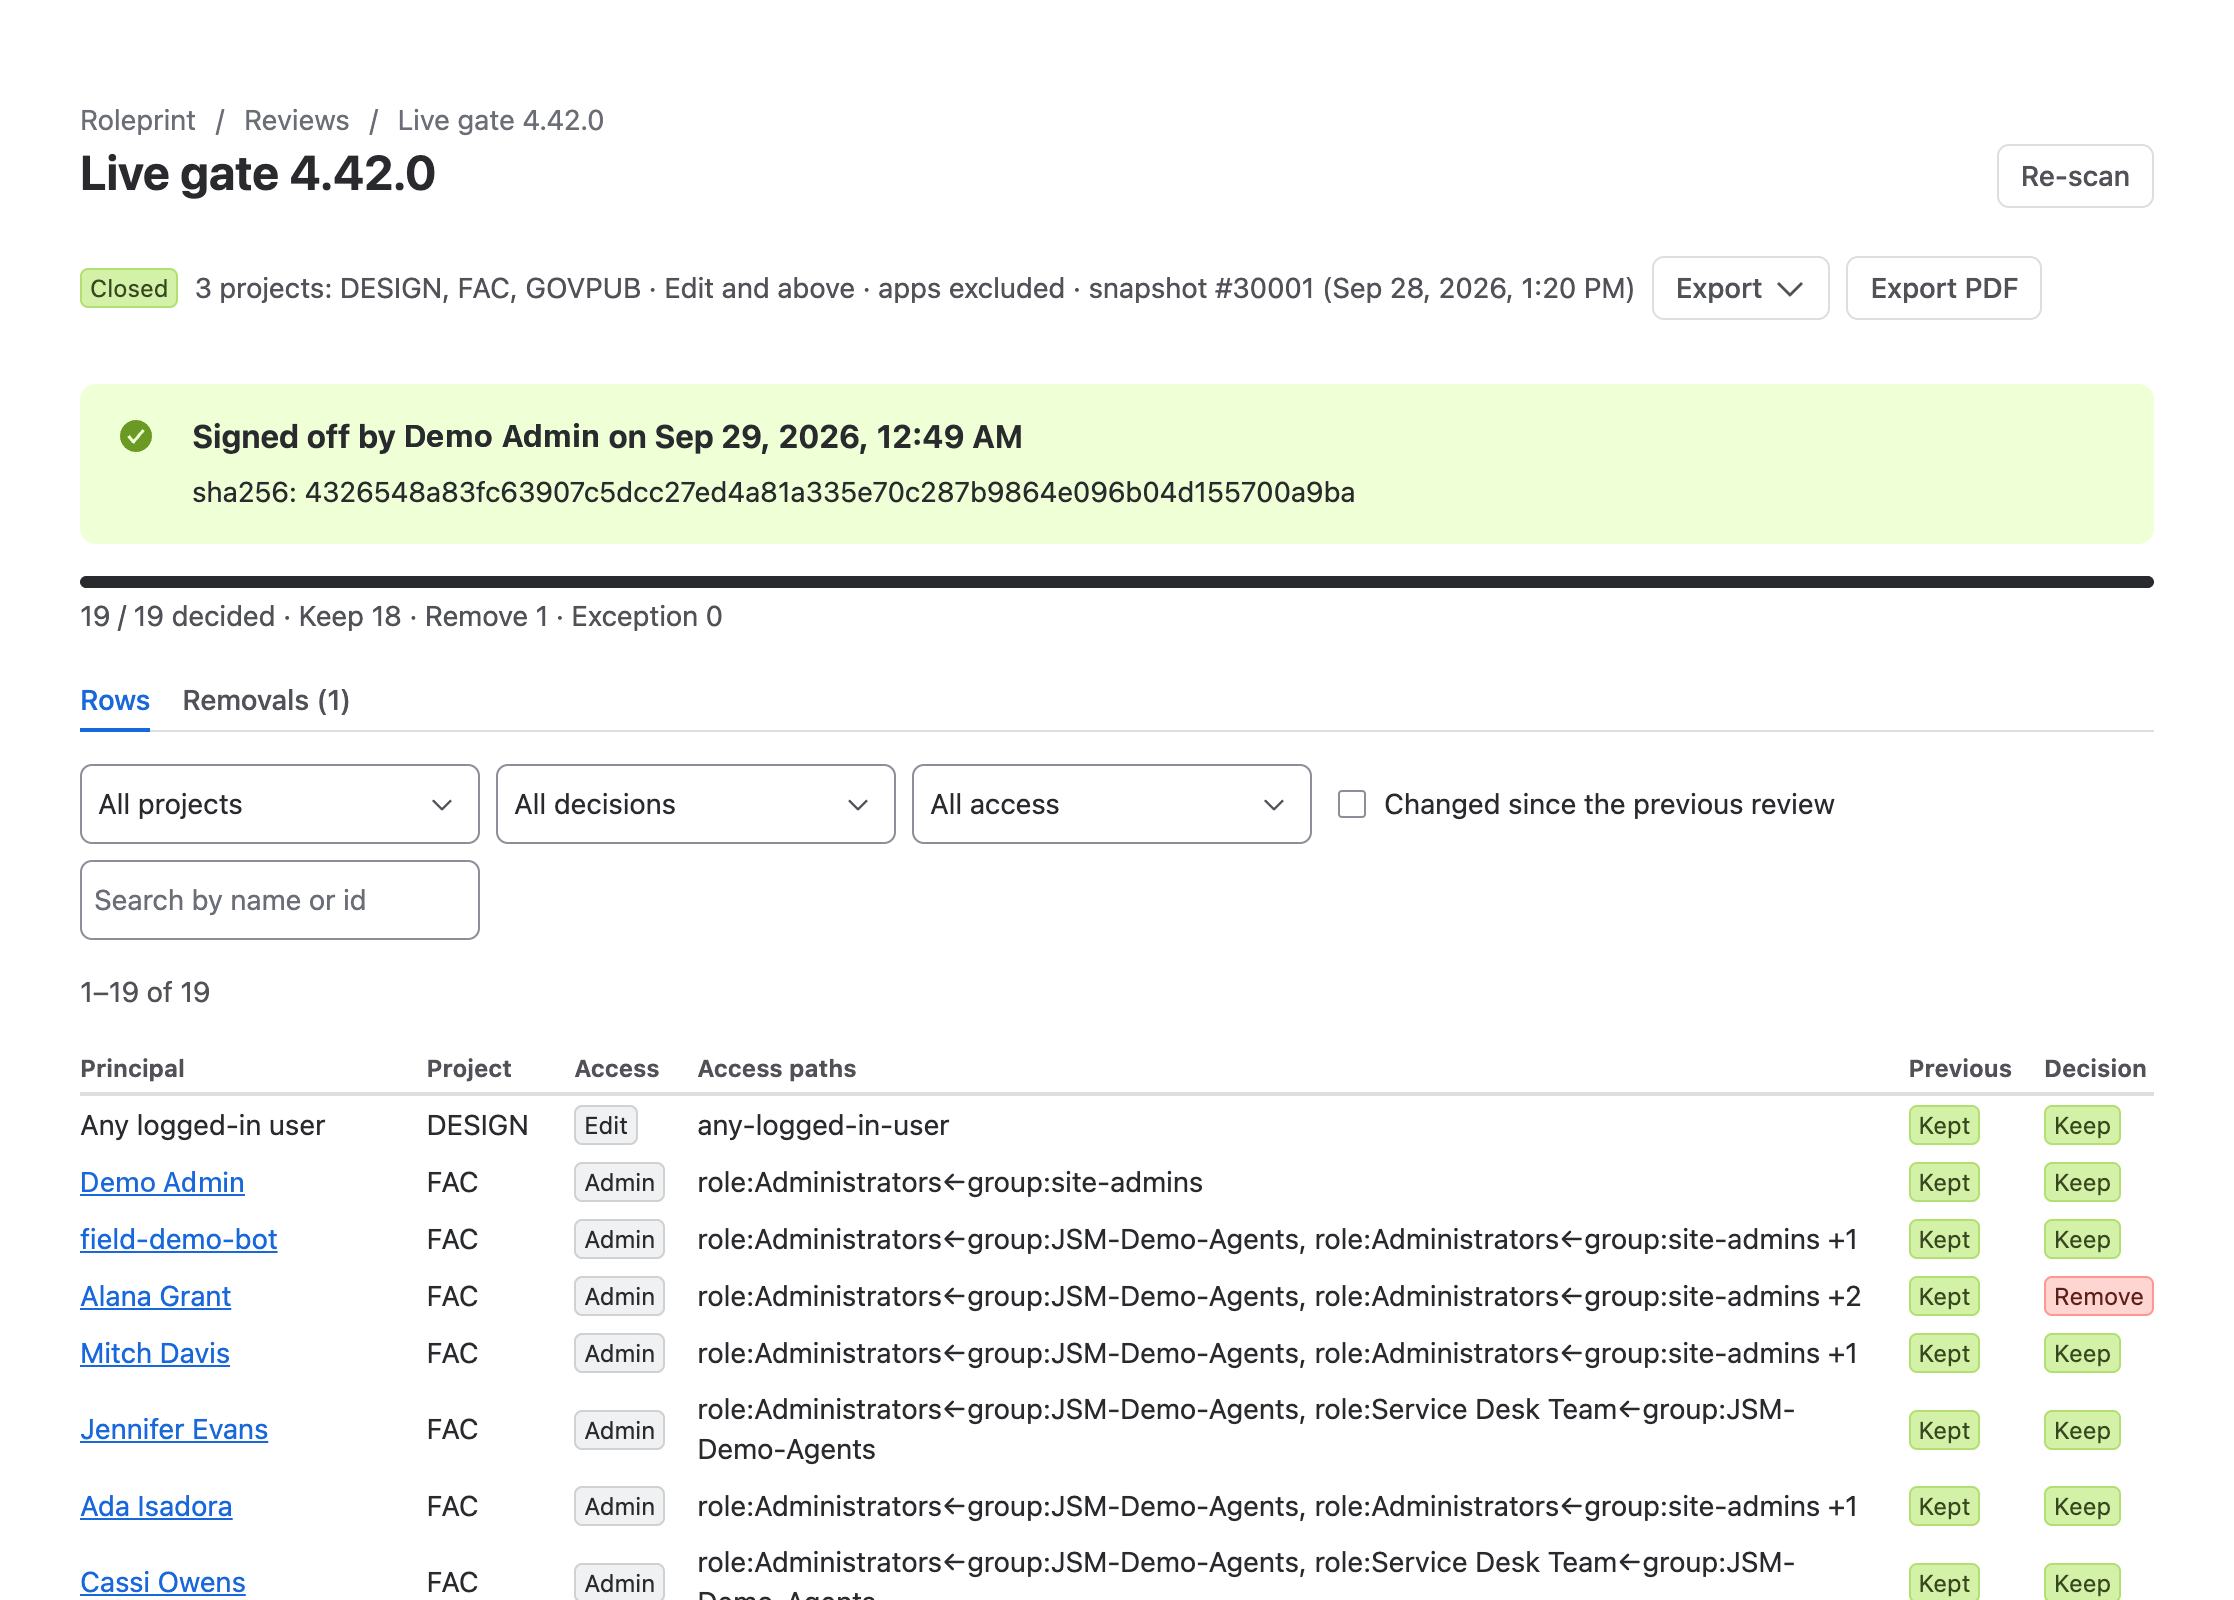2234x1600 pixels.
Task: Click the Closed status badge
Action: (129, 288)
